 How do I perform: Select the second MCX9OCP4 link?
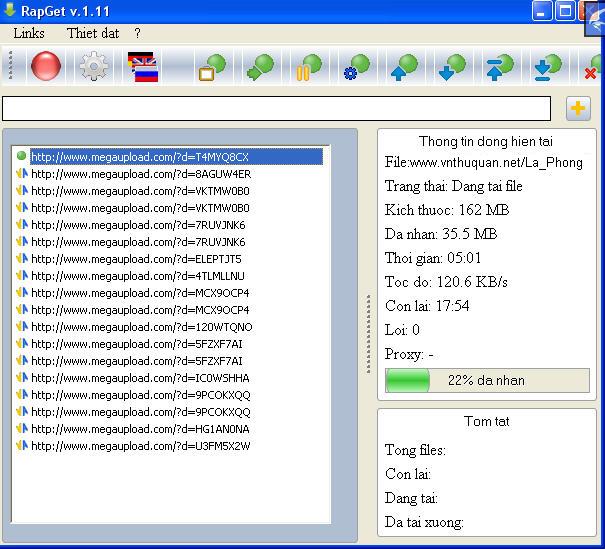tap(140, 310)
